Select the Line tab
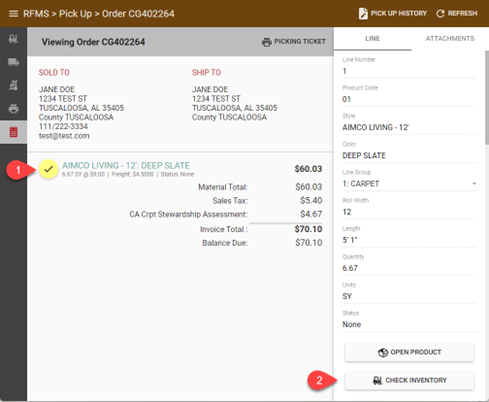This screenshot has height=402, width=489. pos(372,39)
